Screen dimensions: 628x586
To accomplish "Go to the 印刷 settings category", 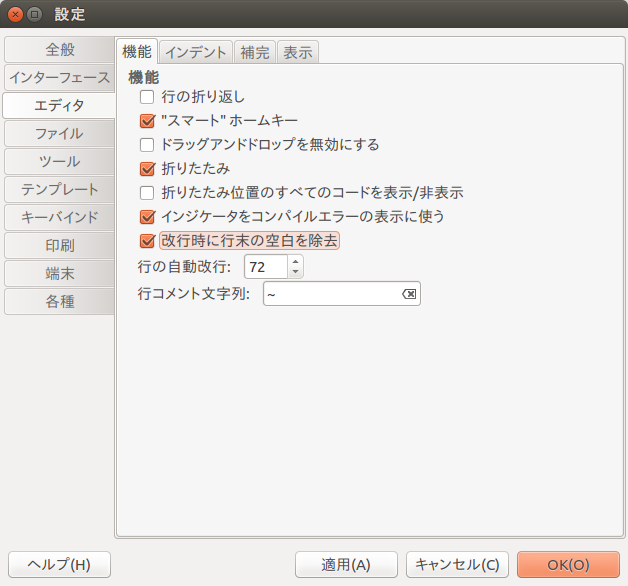I will point(59,246).
